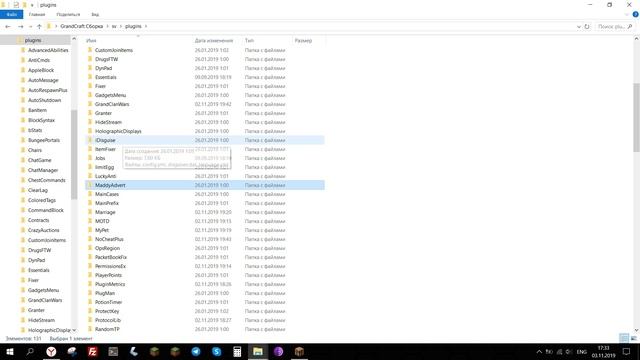Viewport: 640px width, 360px height.
Task: Open the terminal app in the taskbar
Action: (113, 351)
